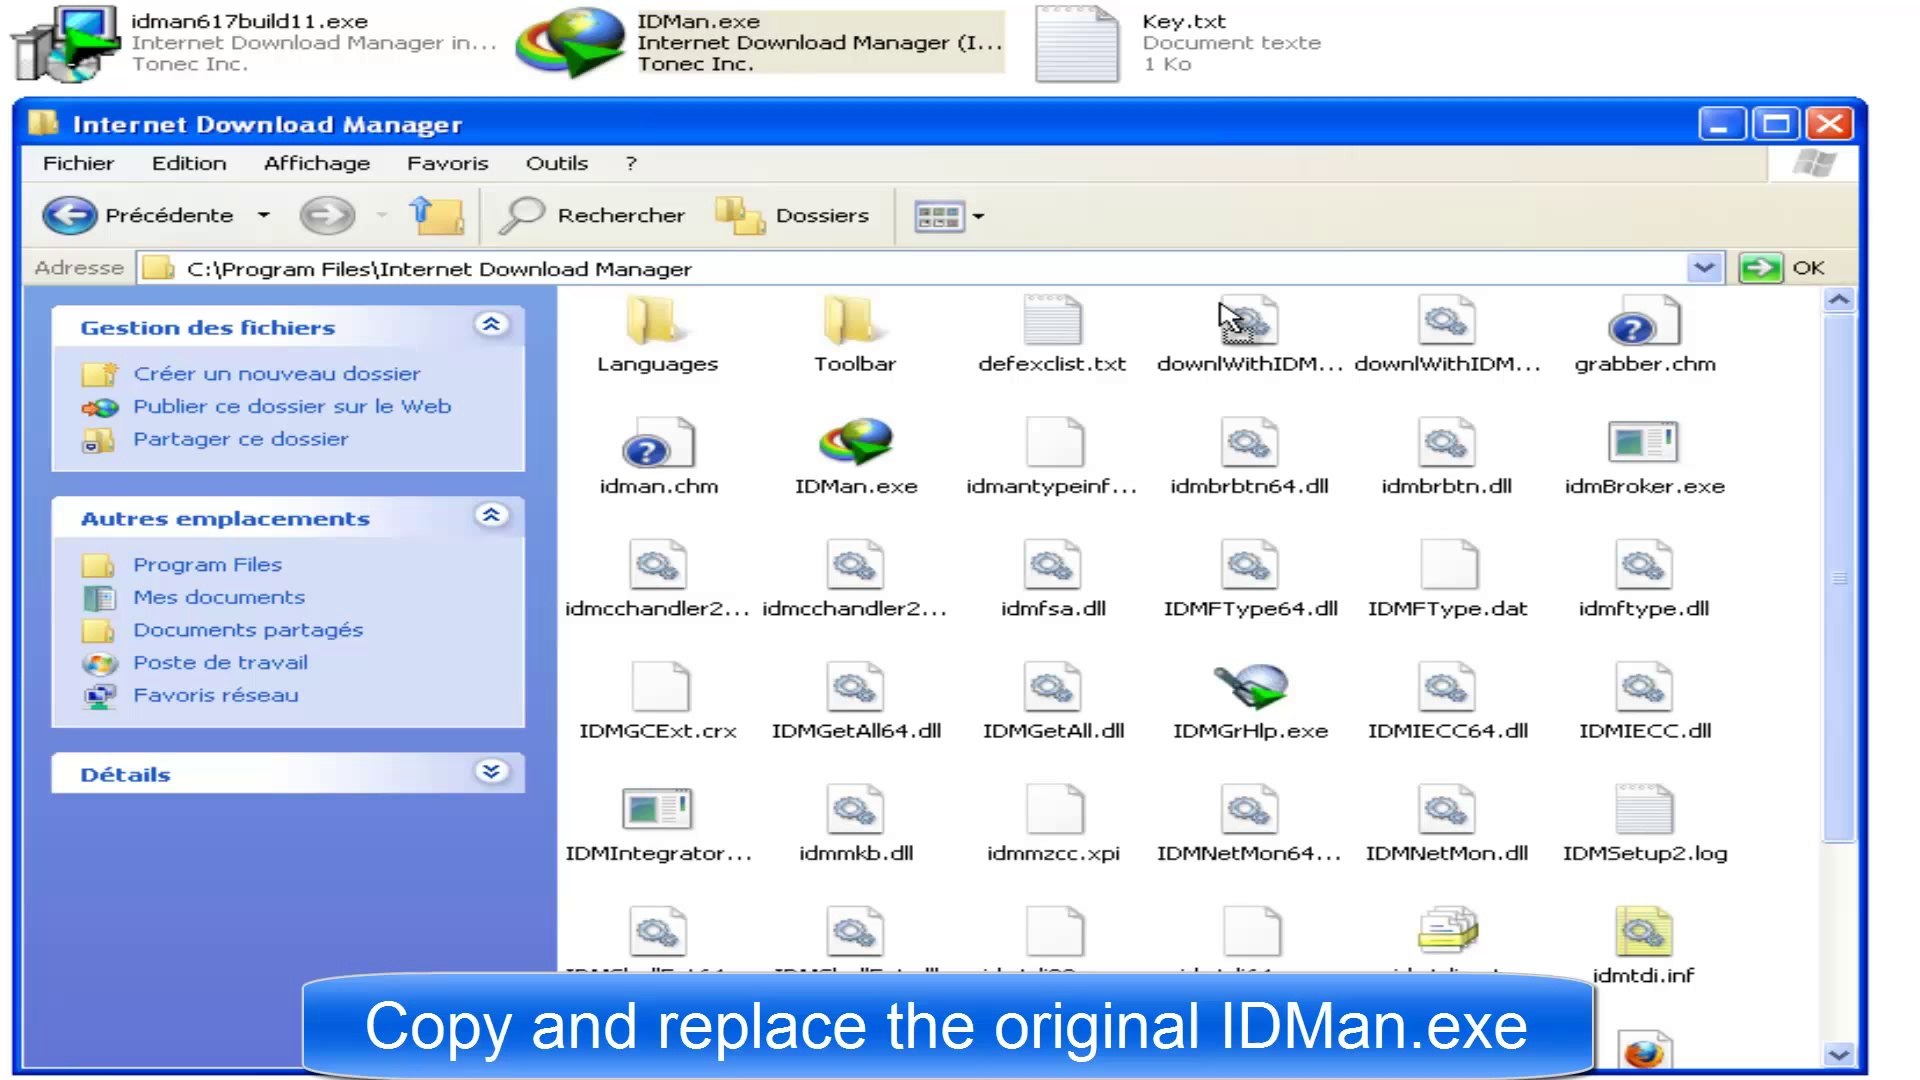Click the Up one level folder button
The height and width of the screenshot is (1080, 1920).
tap(437, 215)
